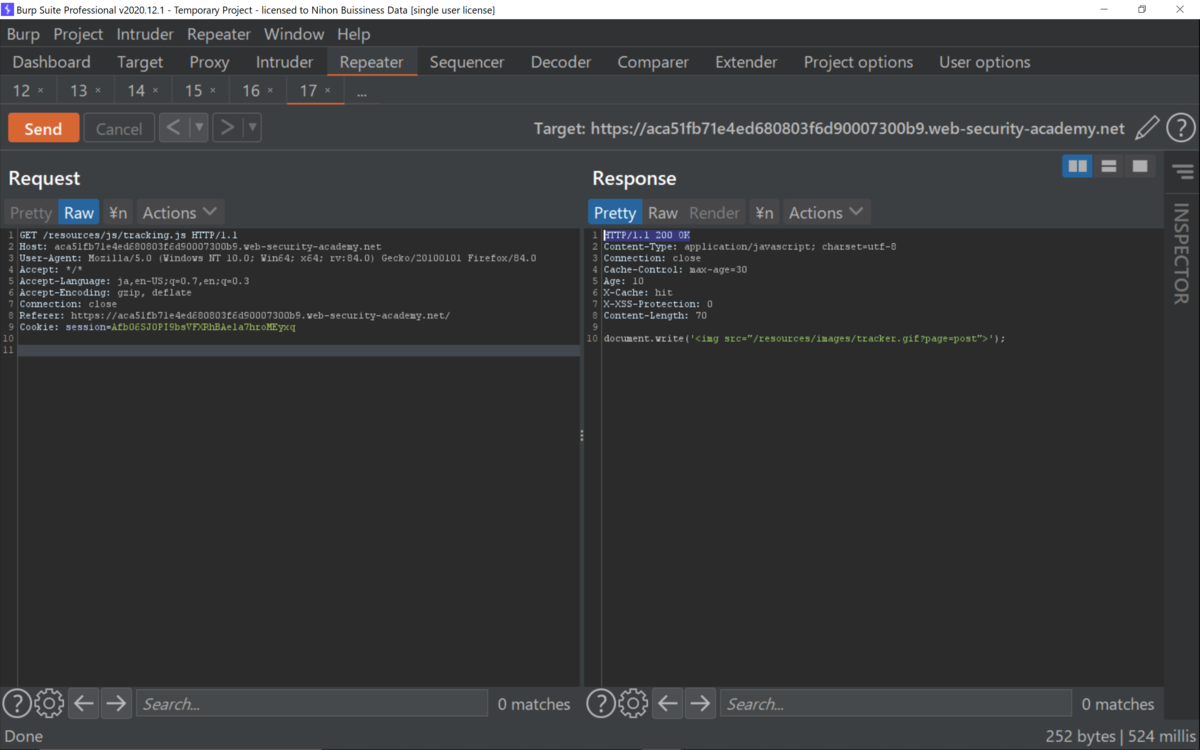1200x750 pixels.
Task: Select top-bottom split layout icon
Action: [1109, 166]
